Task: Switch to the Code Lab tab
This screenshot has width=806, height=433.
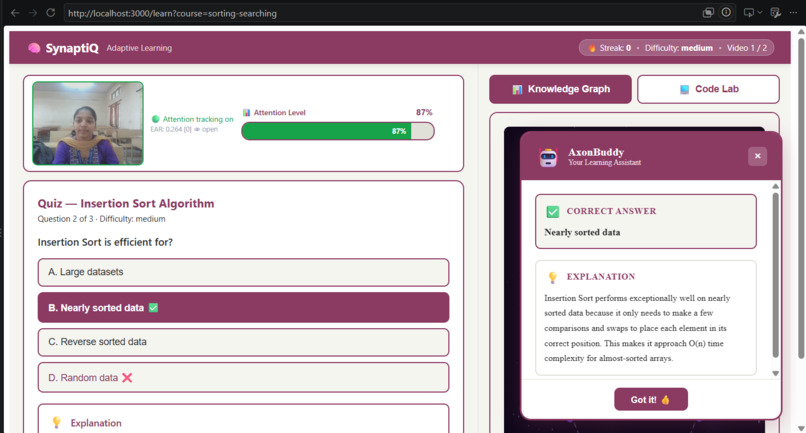Action: pos(708,89)
